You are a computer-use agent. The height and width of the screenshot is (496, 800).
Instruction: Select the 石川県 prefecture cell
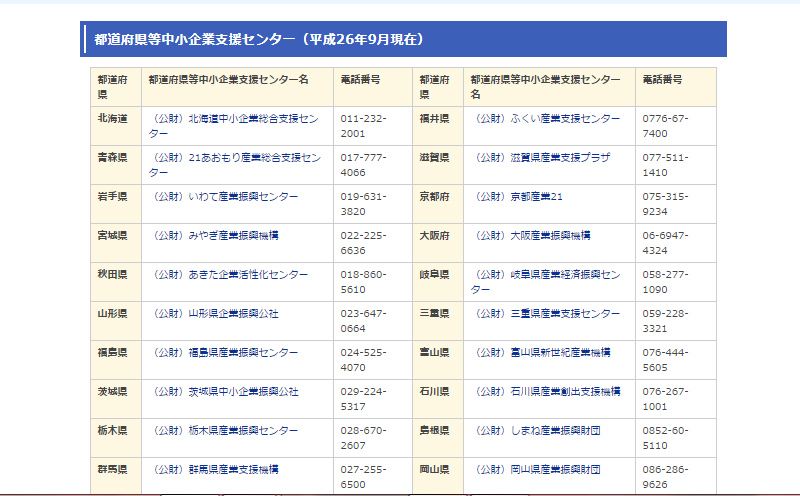tap(438, 399)
